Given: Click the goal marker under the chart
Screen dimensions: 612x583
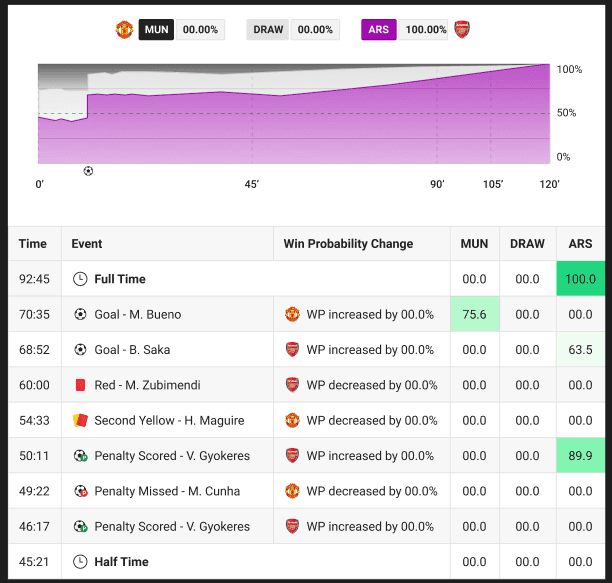Looking at the screenshot, I should pyautogui.click(x=88, y=171).
